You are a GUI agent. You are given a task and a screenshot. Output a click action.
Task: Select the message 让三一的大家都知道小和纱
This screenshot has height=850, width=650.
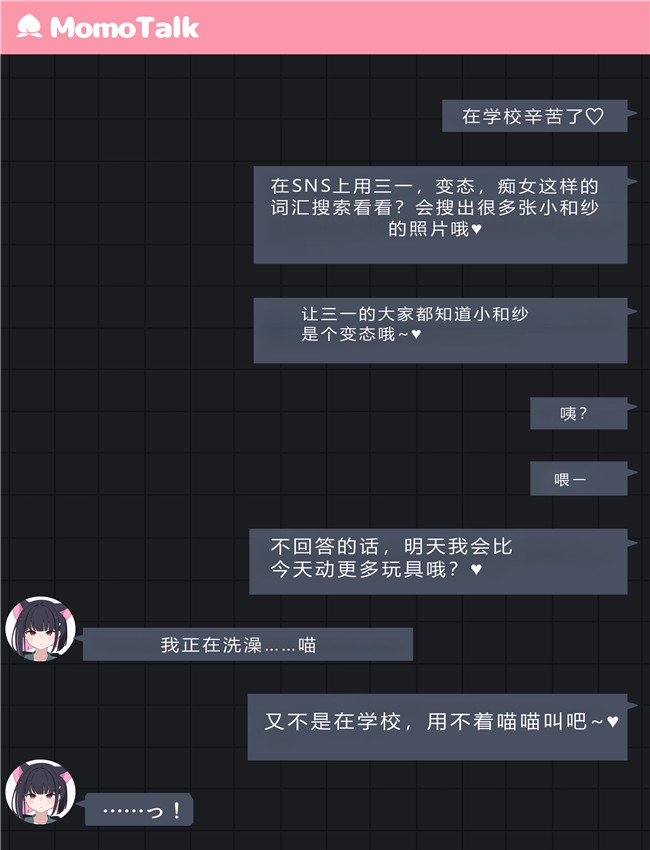[440, 331]
